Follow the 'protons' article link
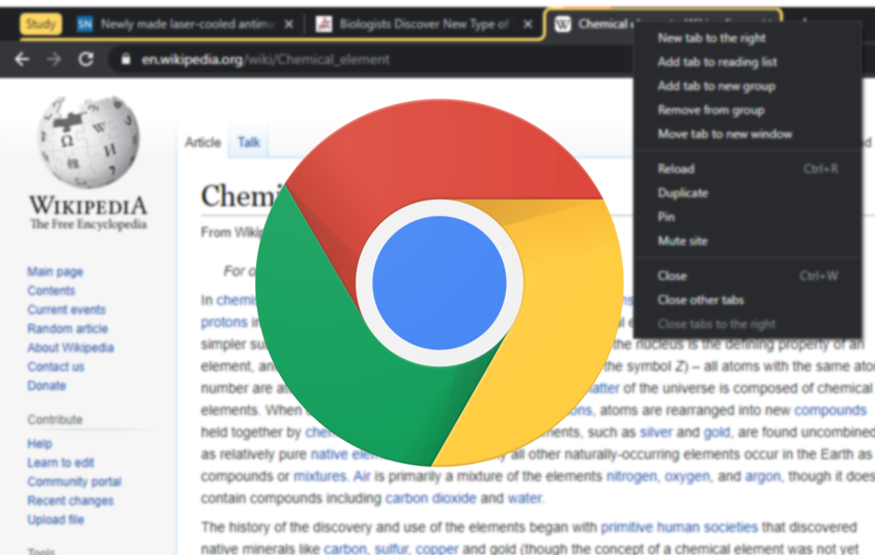The width and height of the screenshot is (875, 555). (x=224, y=322)
